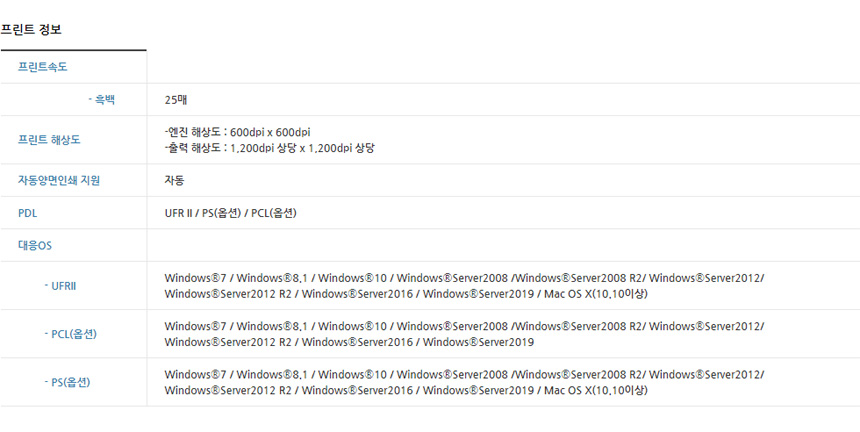Click the UFR II / PS(옵션) / PCL(옵션) value
Viewport: 860px width, 432px height.
(230, 213)
